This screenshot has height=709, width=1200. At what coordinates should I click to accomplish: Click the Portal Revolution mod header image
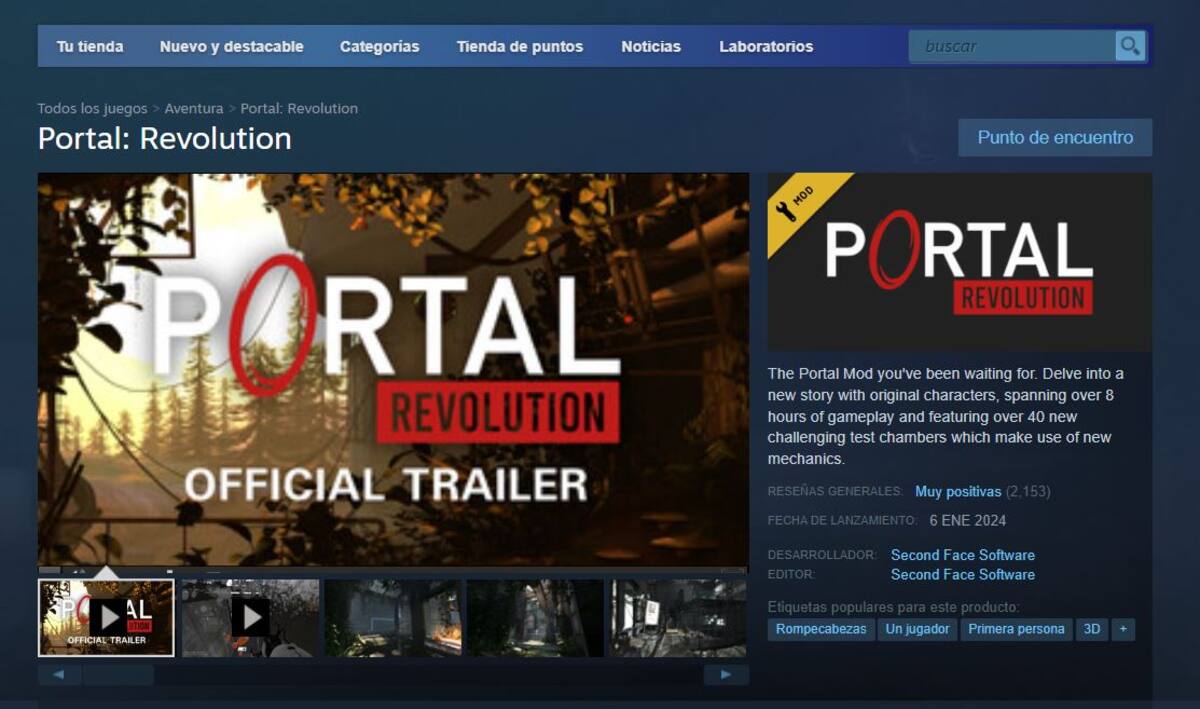pos(959,262)
